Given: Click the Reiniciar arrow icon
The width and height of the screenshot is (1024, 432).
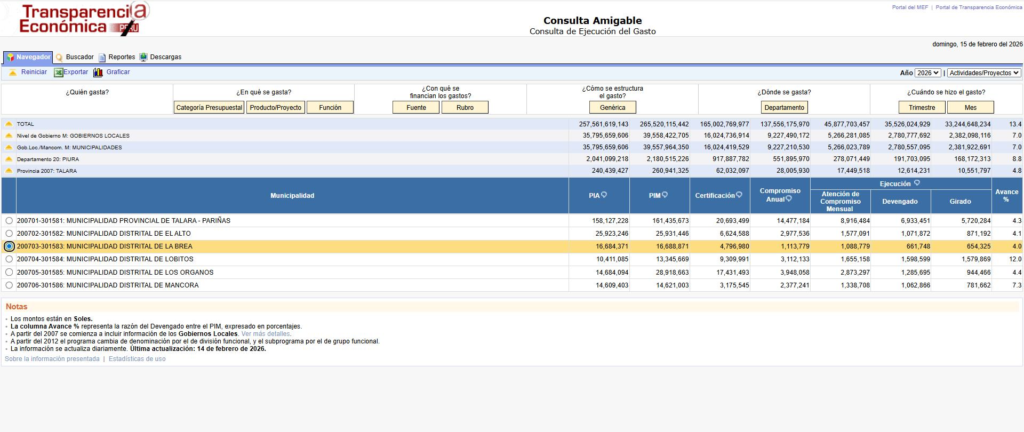Looking at the screenshot, I should 12,73.
